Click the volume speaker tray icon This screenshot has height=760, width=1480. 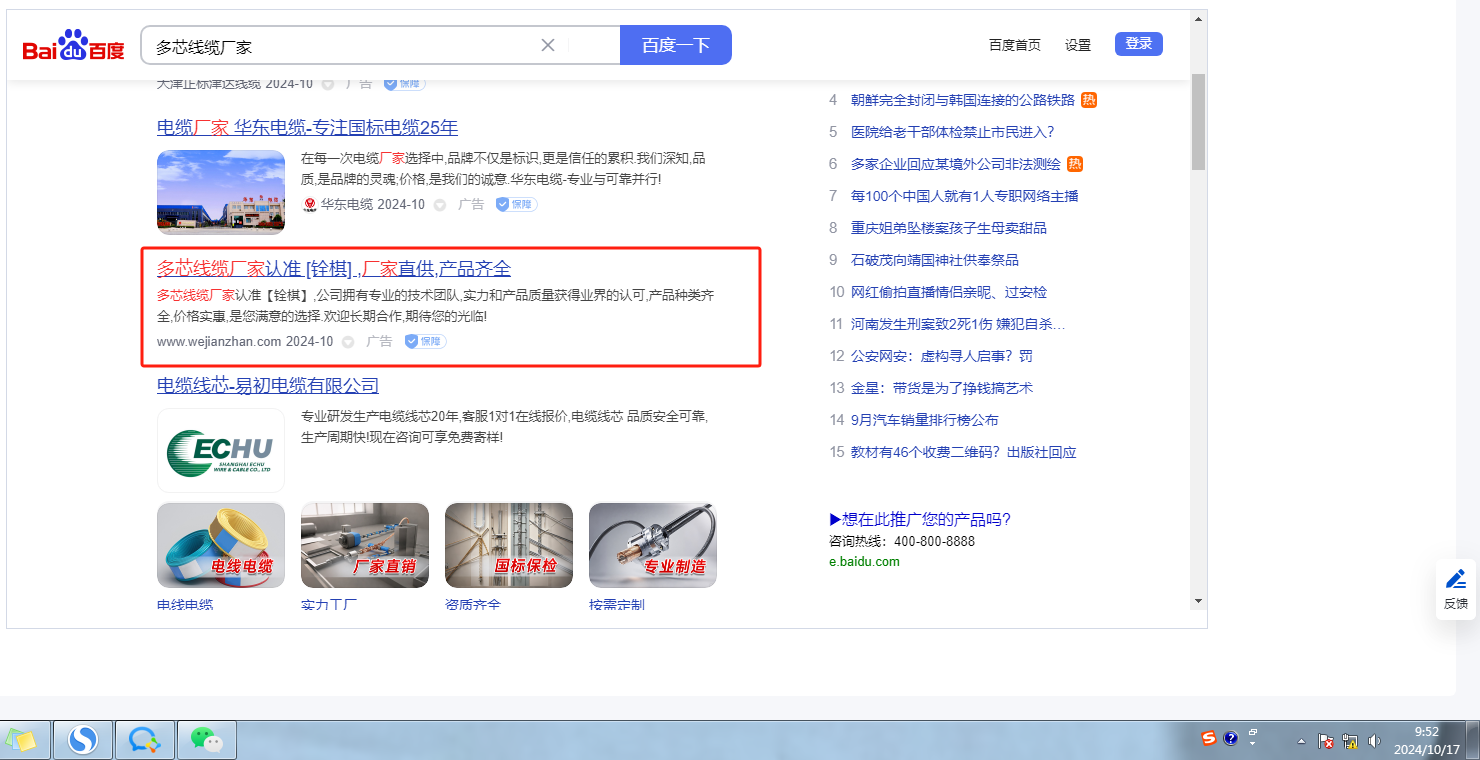[1374, 741]
